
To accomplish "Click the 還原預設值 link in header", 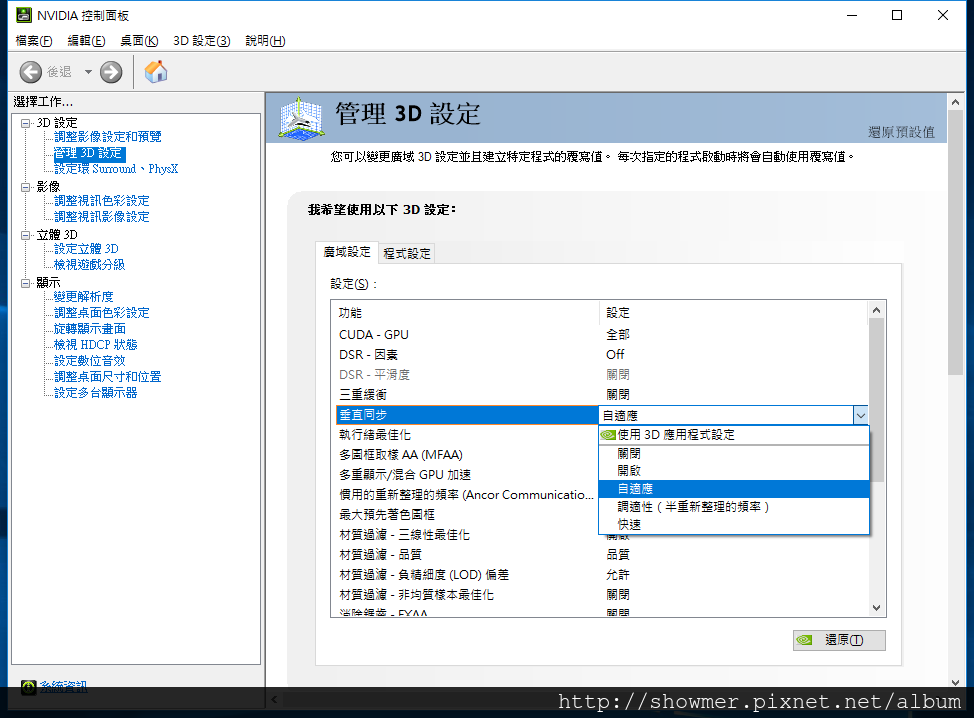I will click(x=901, y=132).
